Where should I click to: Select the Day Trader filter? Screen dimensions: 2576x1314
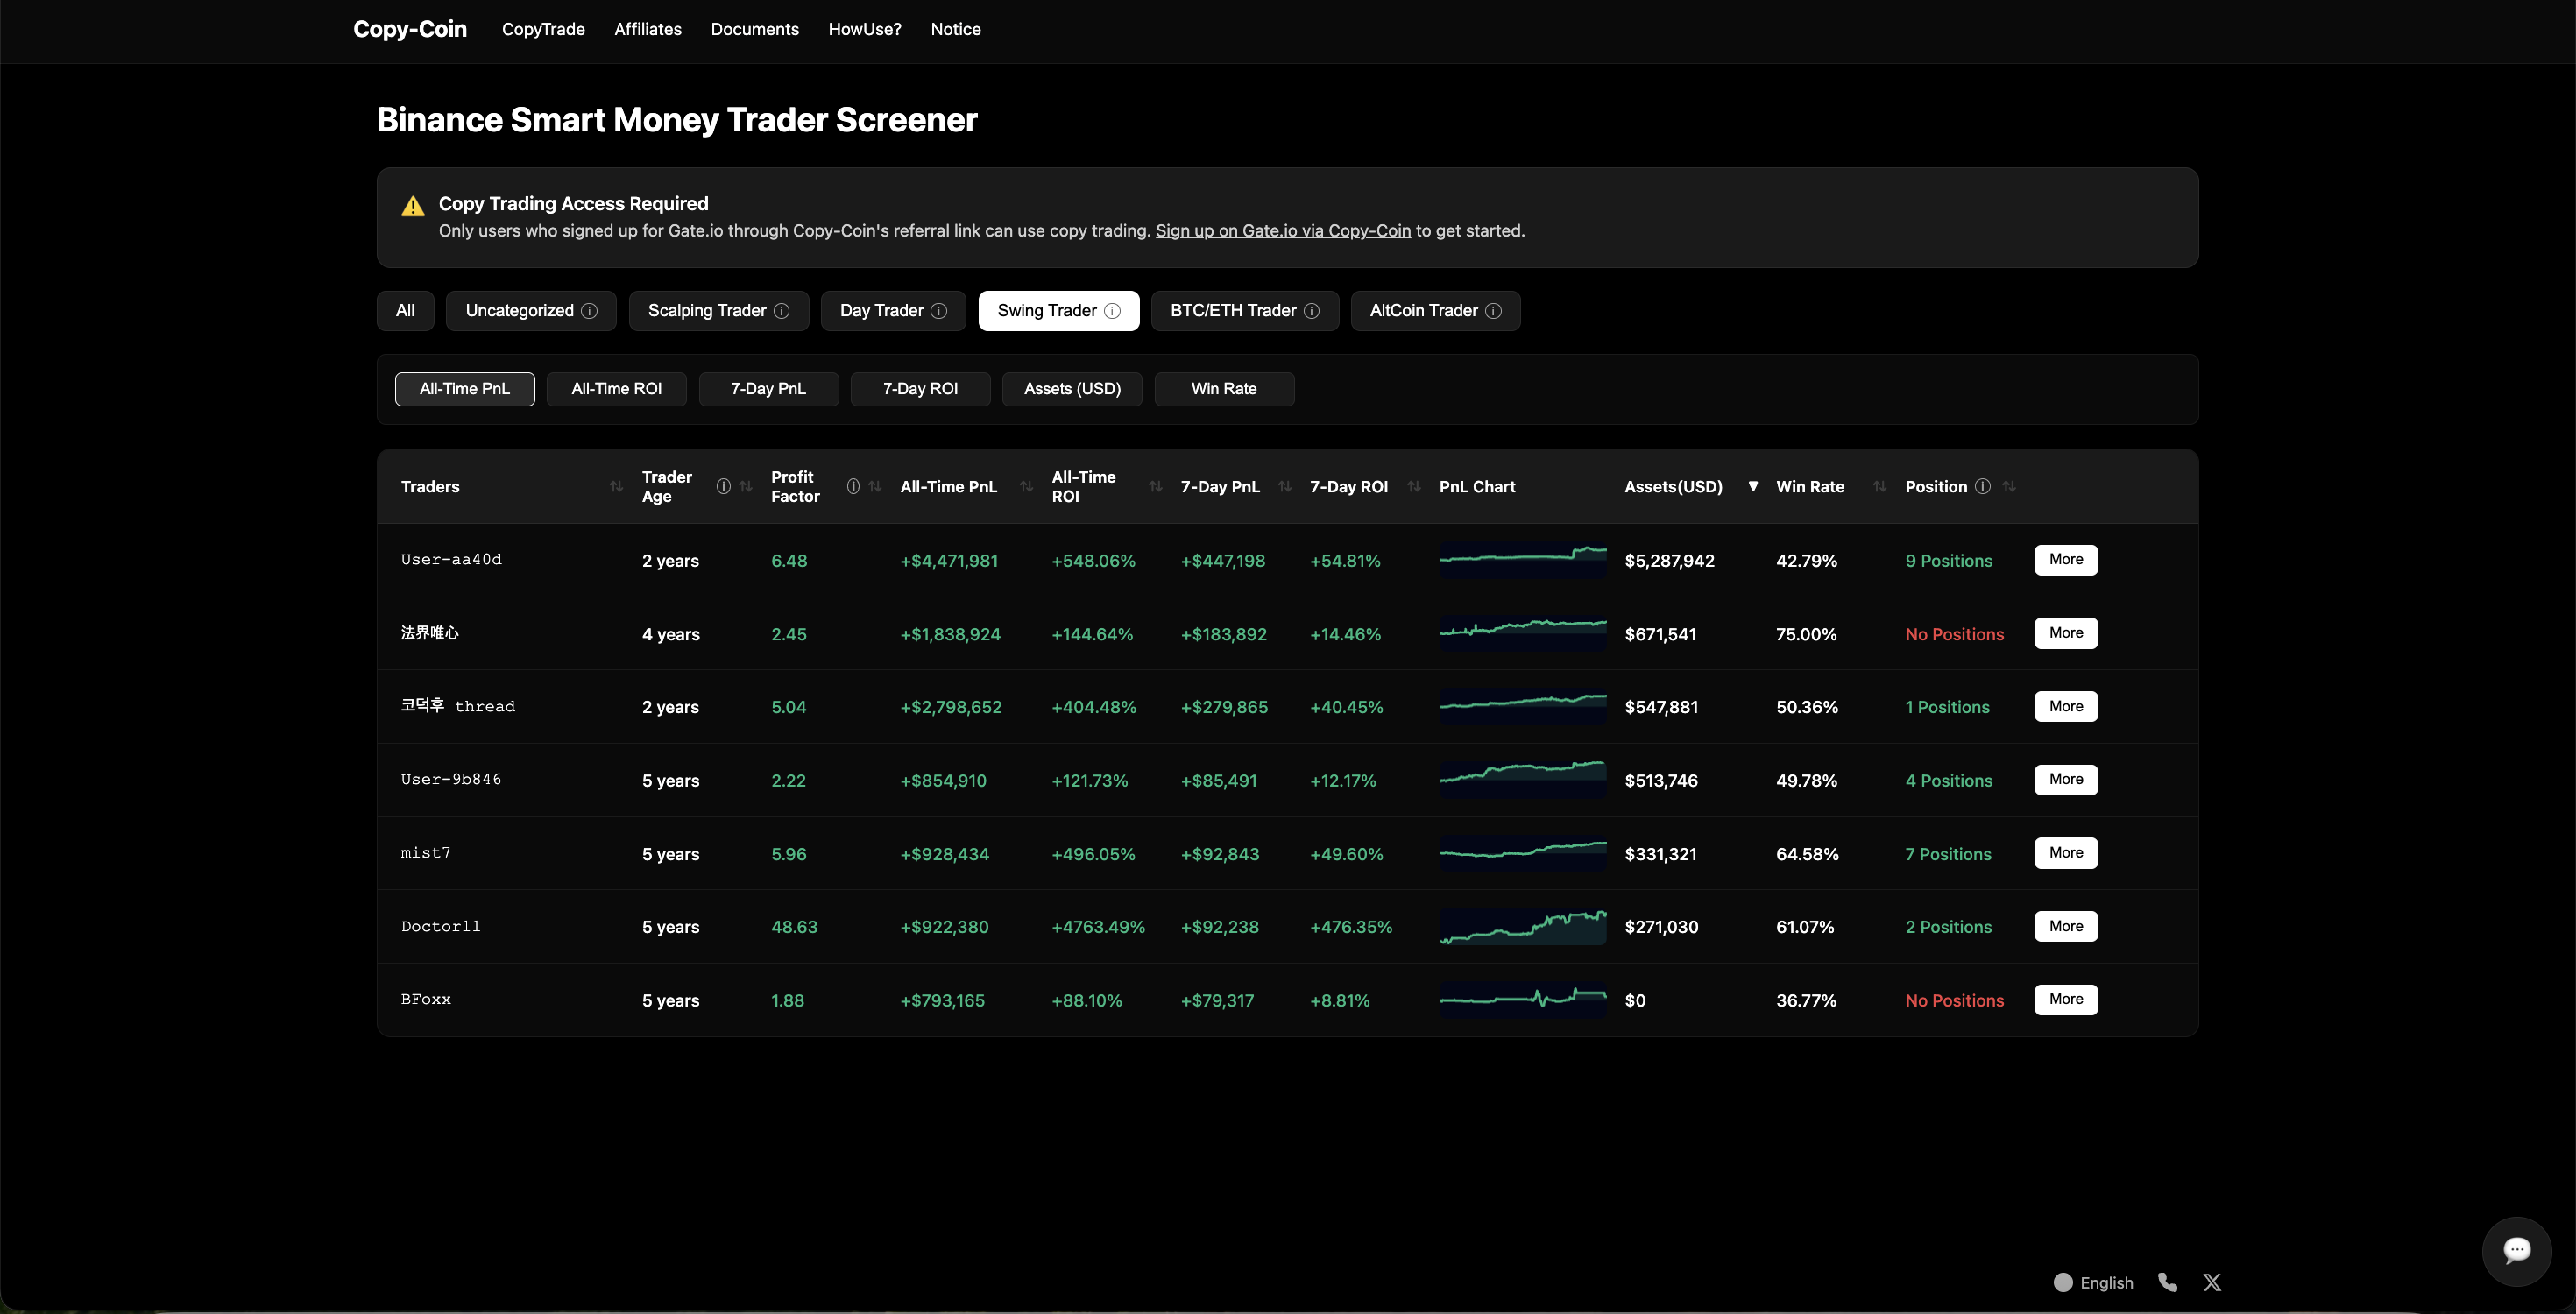[893, 311]
